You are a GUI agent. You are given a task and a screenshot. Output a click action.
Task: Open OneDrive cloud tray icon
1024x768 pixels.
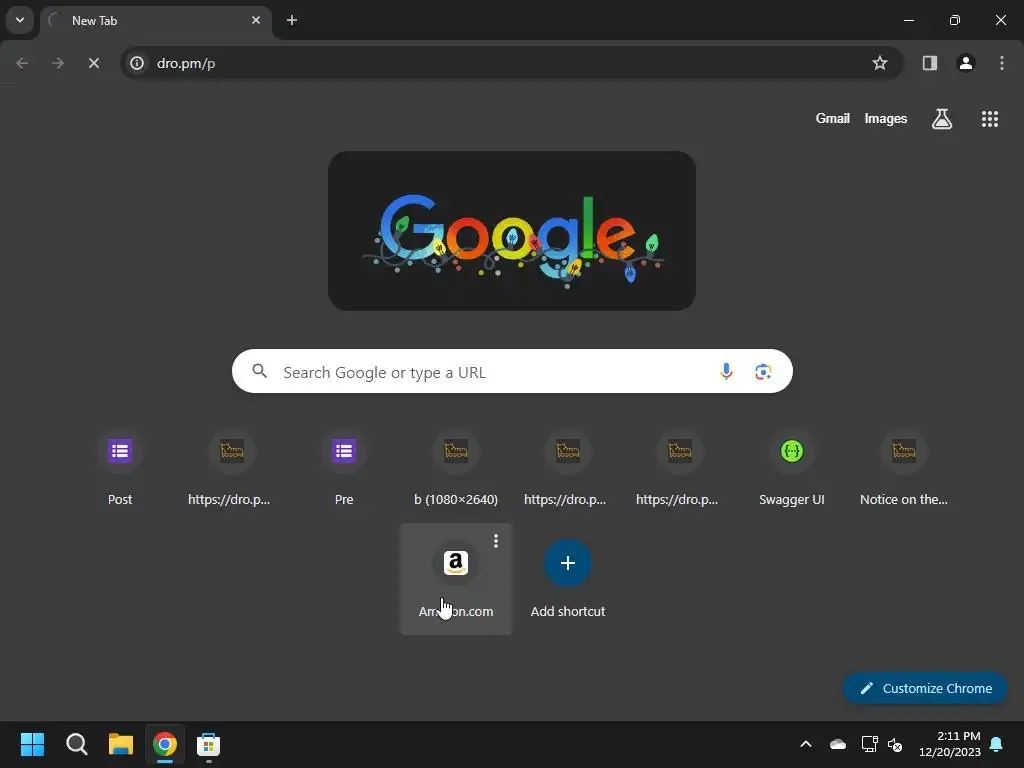pyautogui.click(x=838, y=744)
